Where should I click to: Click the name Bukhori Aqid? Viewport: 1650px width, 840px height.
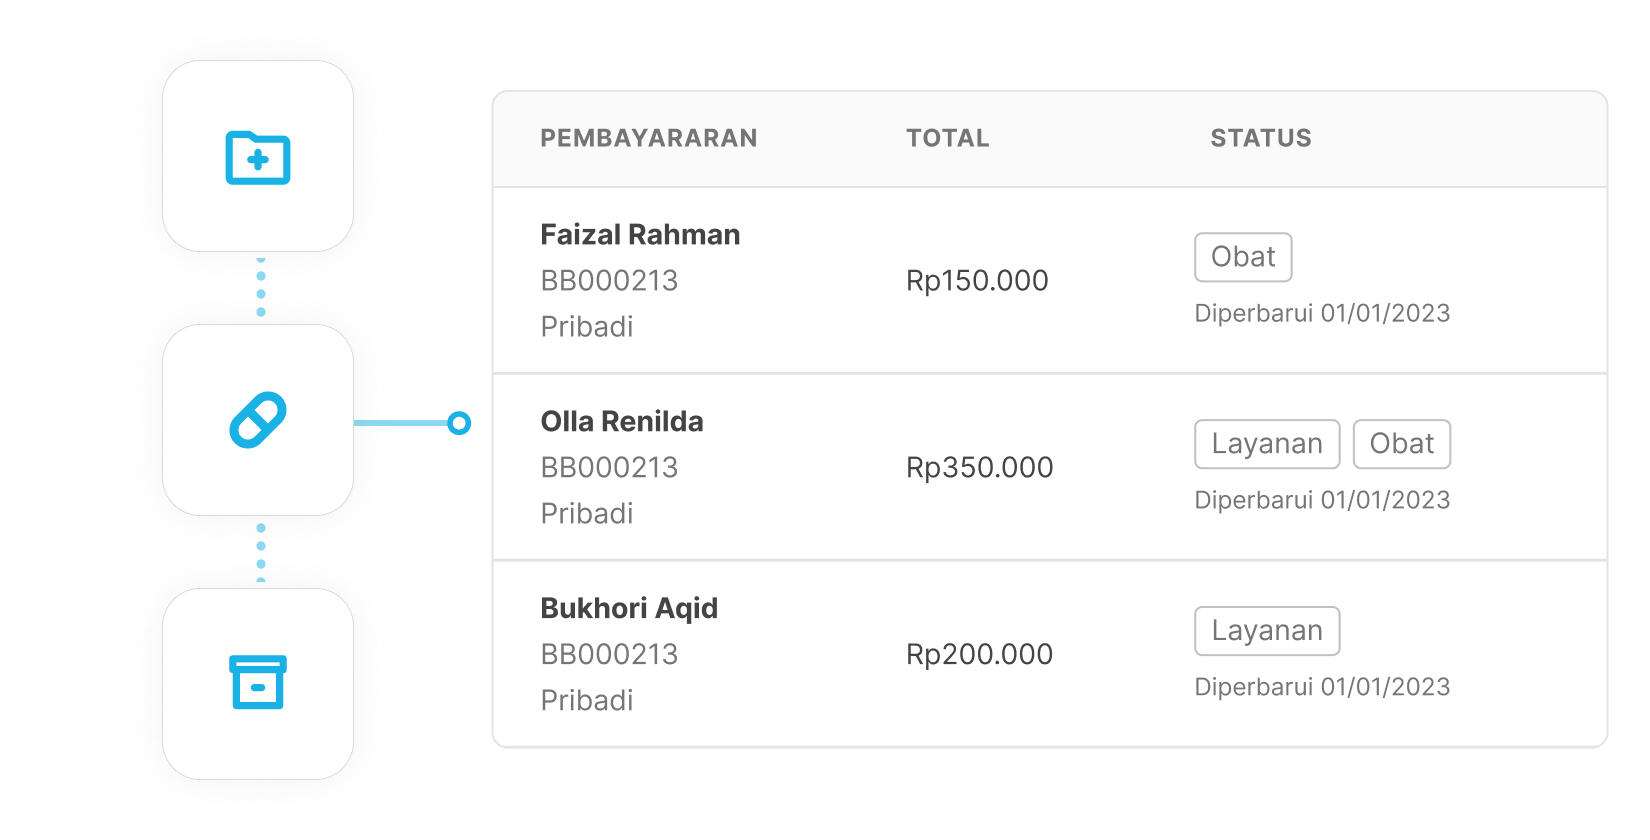coord(629,608)
